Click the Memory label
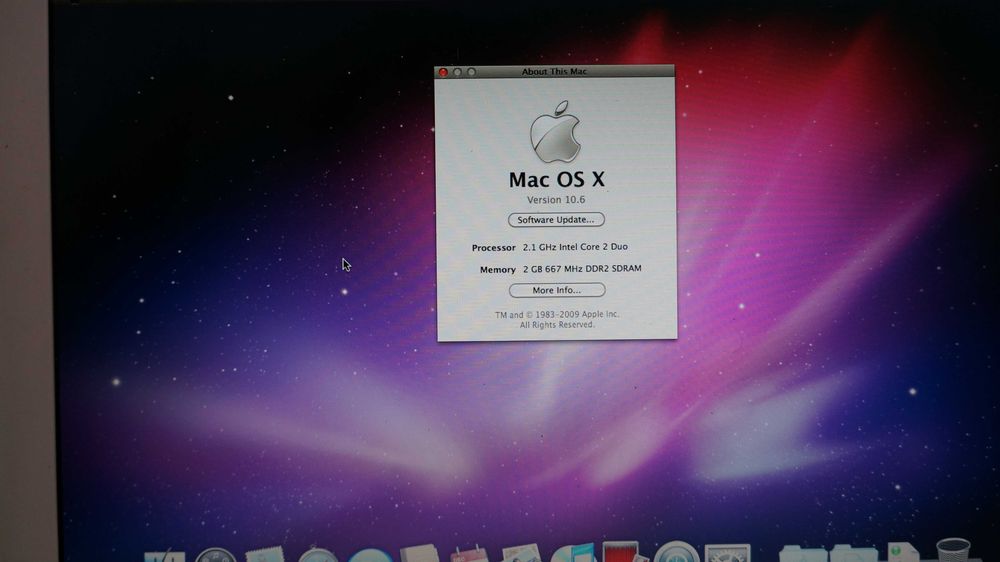Viewport: 1000px width, 562px height. tap(497, 270)
